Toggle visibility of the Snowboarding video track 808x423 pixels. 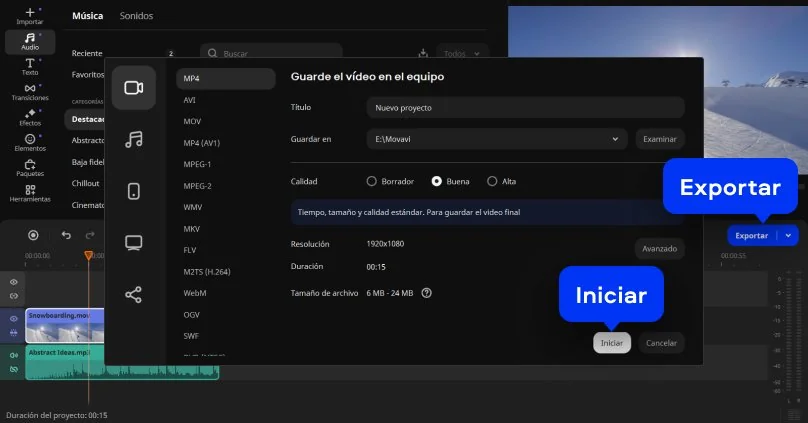[x=14, y=318]
